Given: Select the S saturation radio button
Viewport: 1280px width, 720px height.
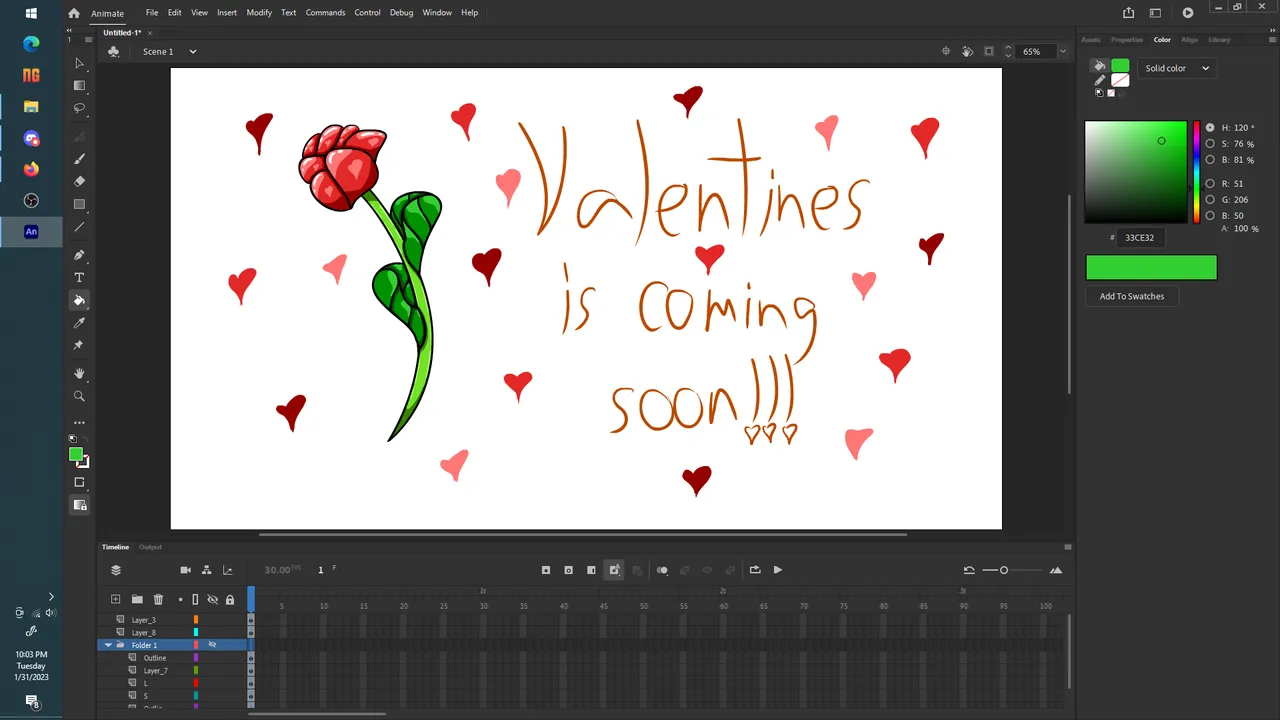Looking at the screenshot, I should (x=1210, y=144).
